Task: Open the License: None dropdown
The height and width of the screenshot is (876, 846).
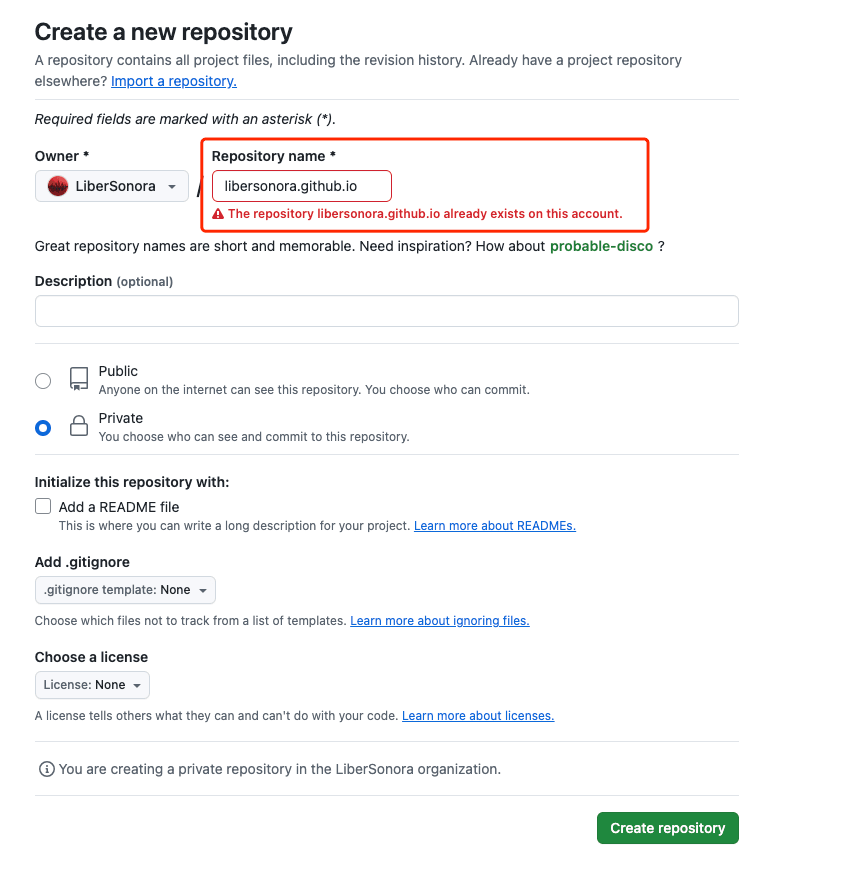Action: coord(92,685)
